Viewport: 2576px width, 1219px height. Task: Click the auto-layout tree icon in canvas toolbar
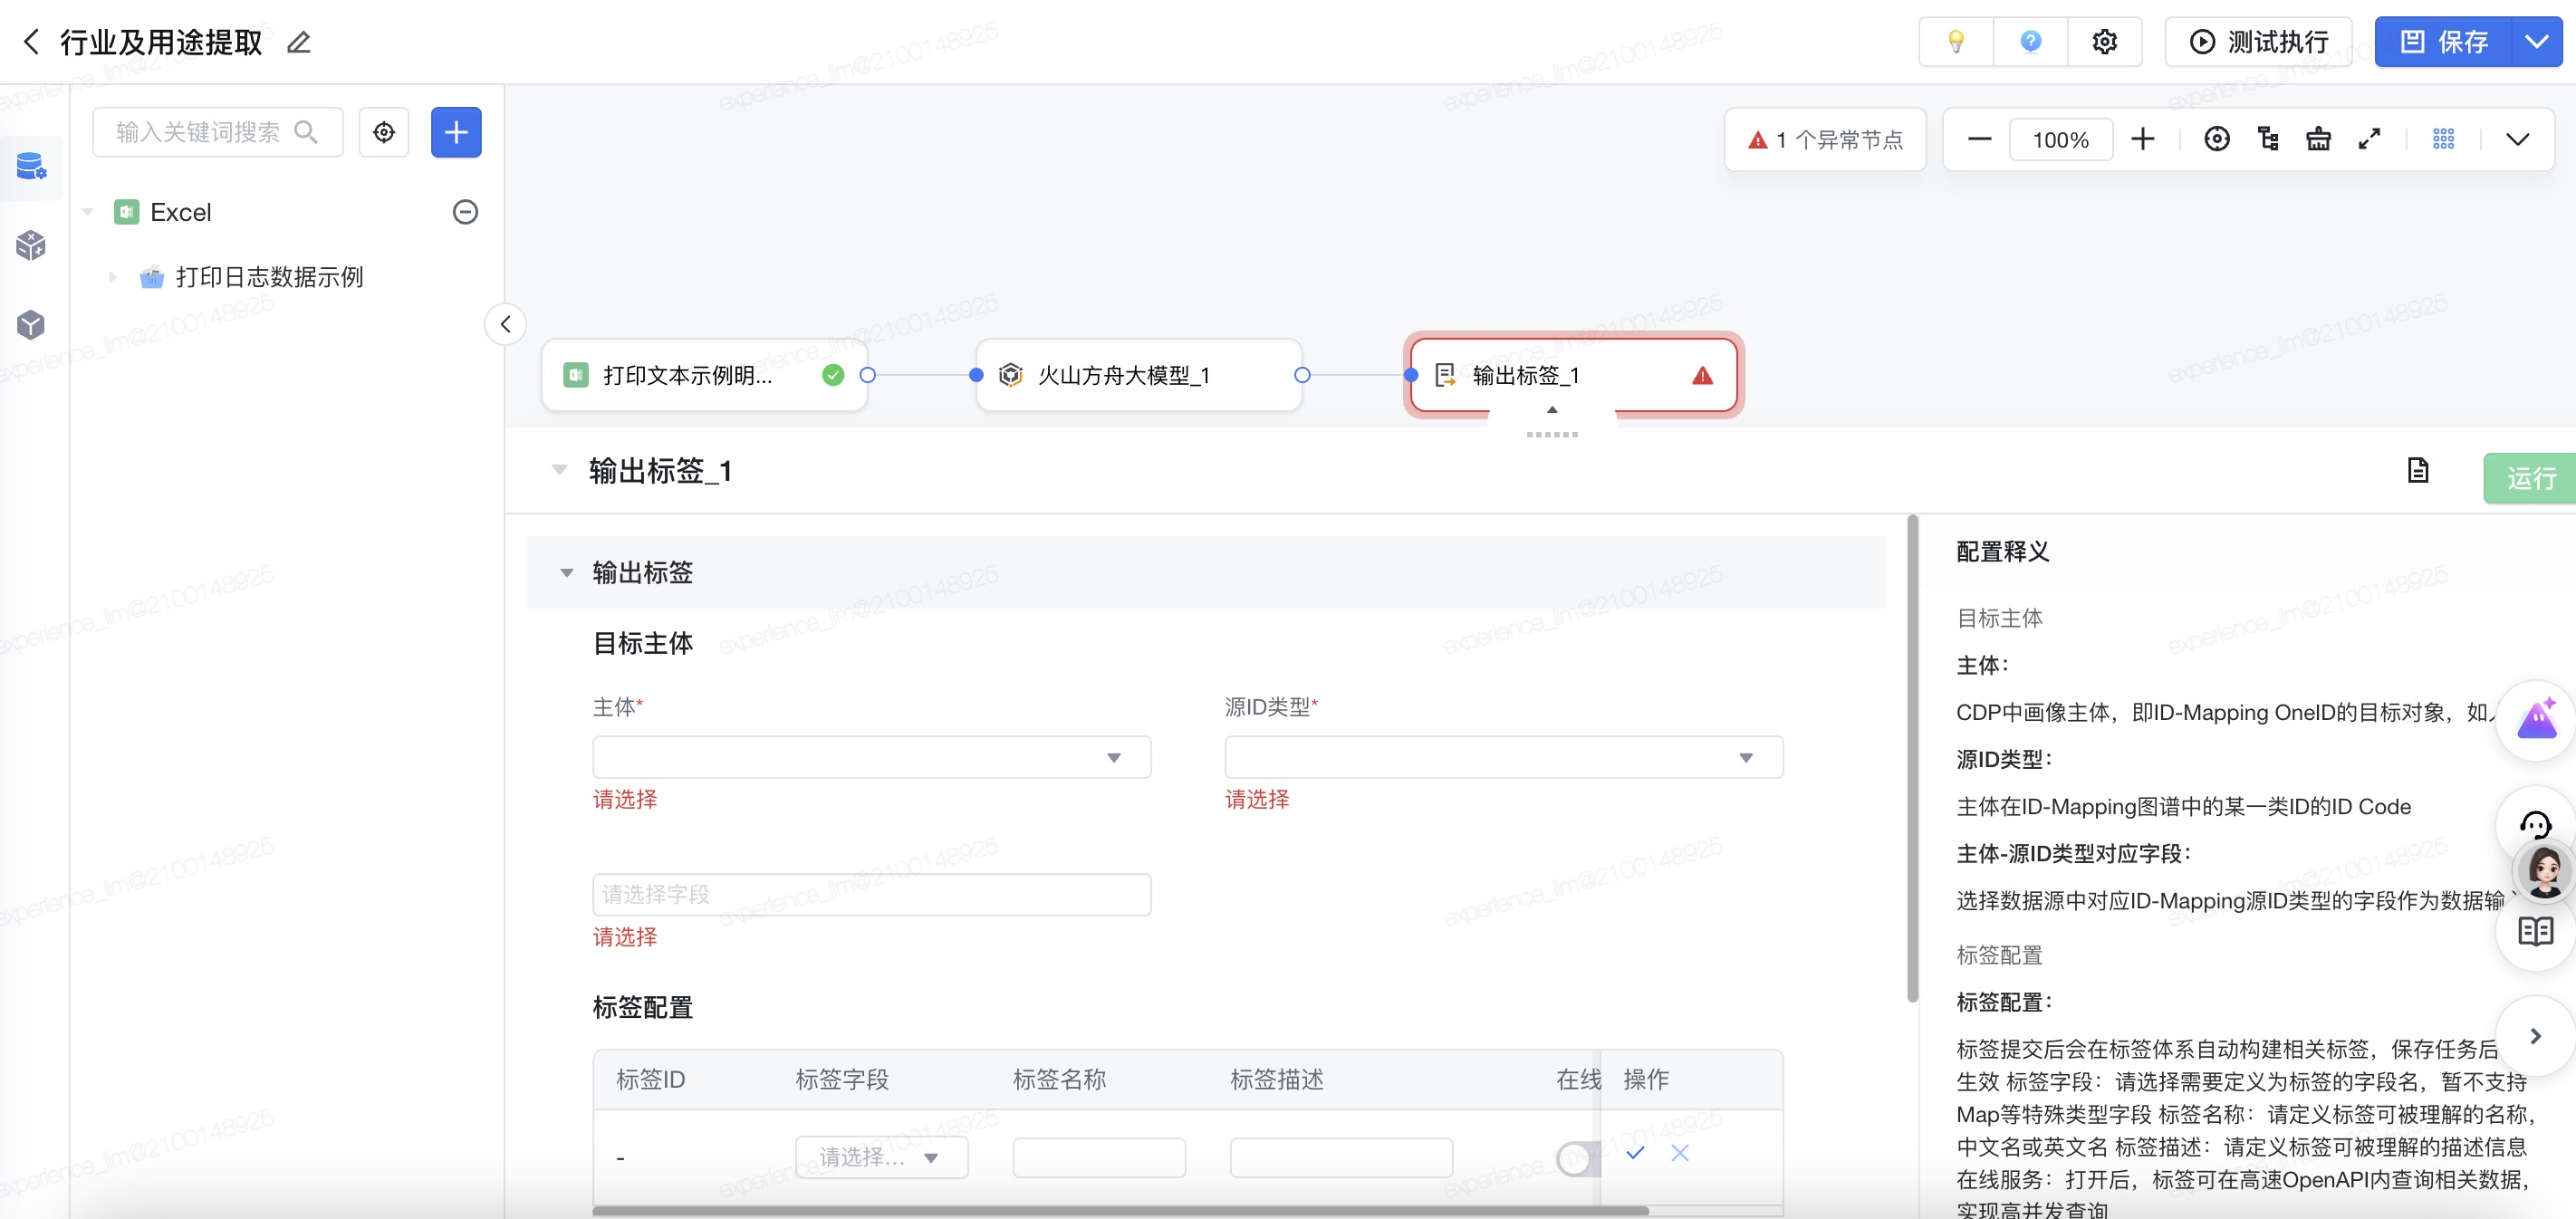coord(2268,139)
